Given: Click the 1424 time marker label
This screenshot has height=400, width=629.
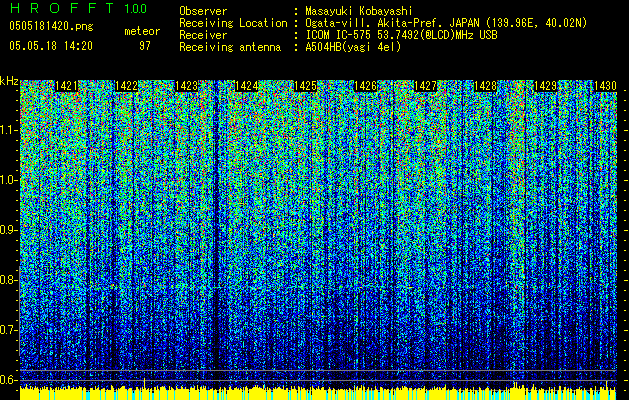Looking at the screenshot, I should tap(246, 86).
